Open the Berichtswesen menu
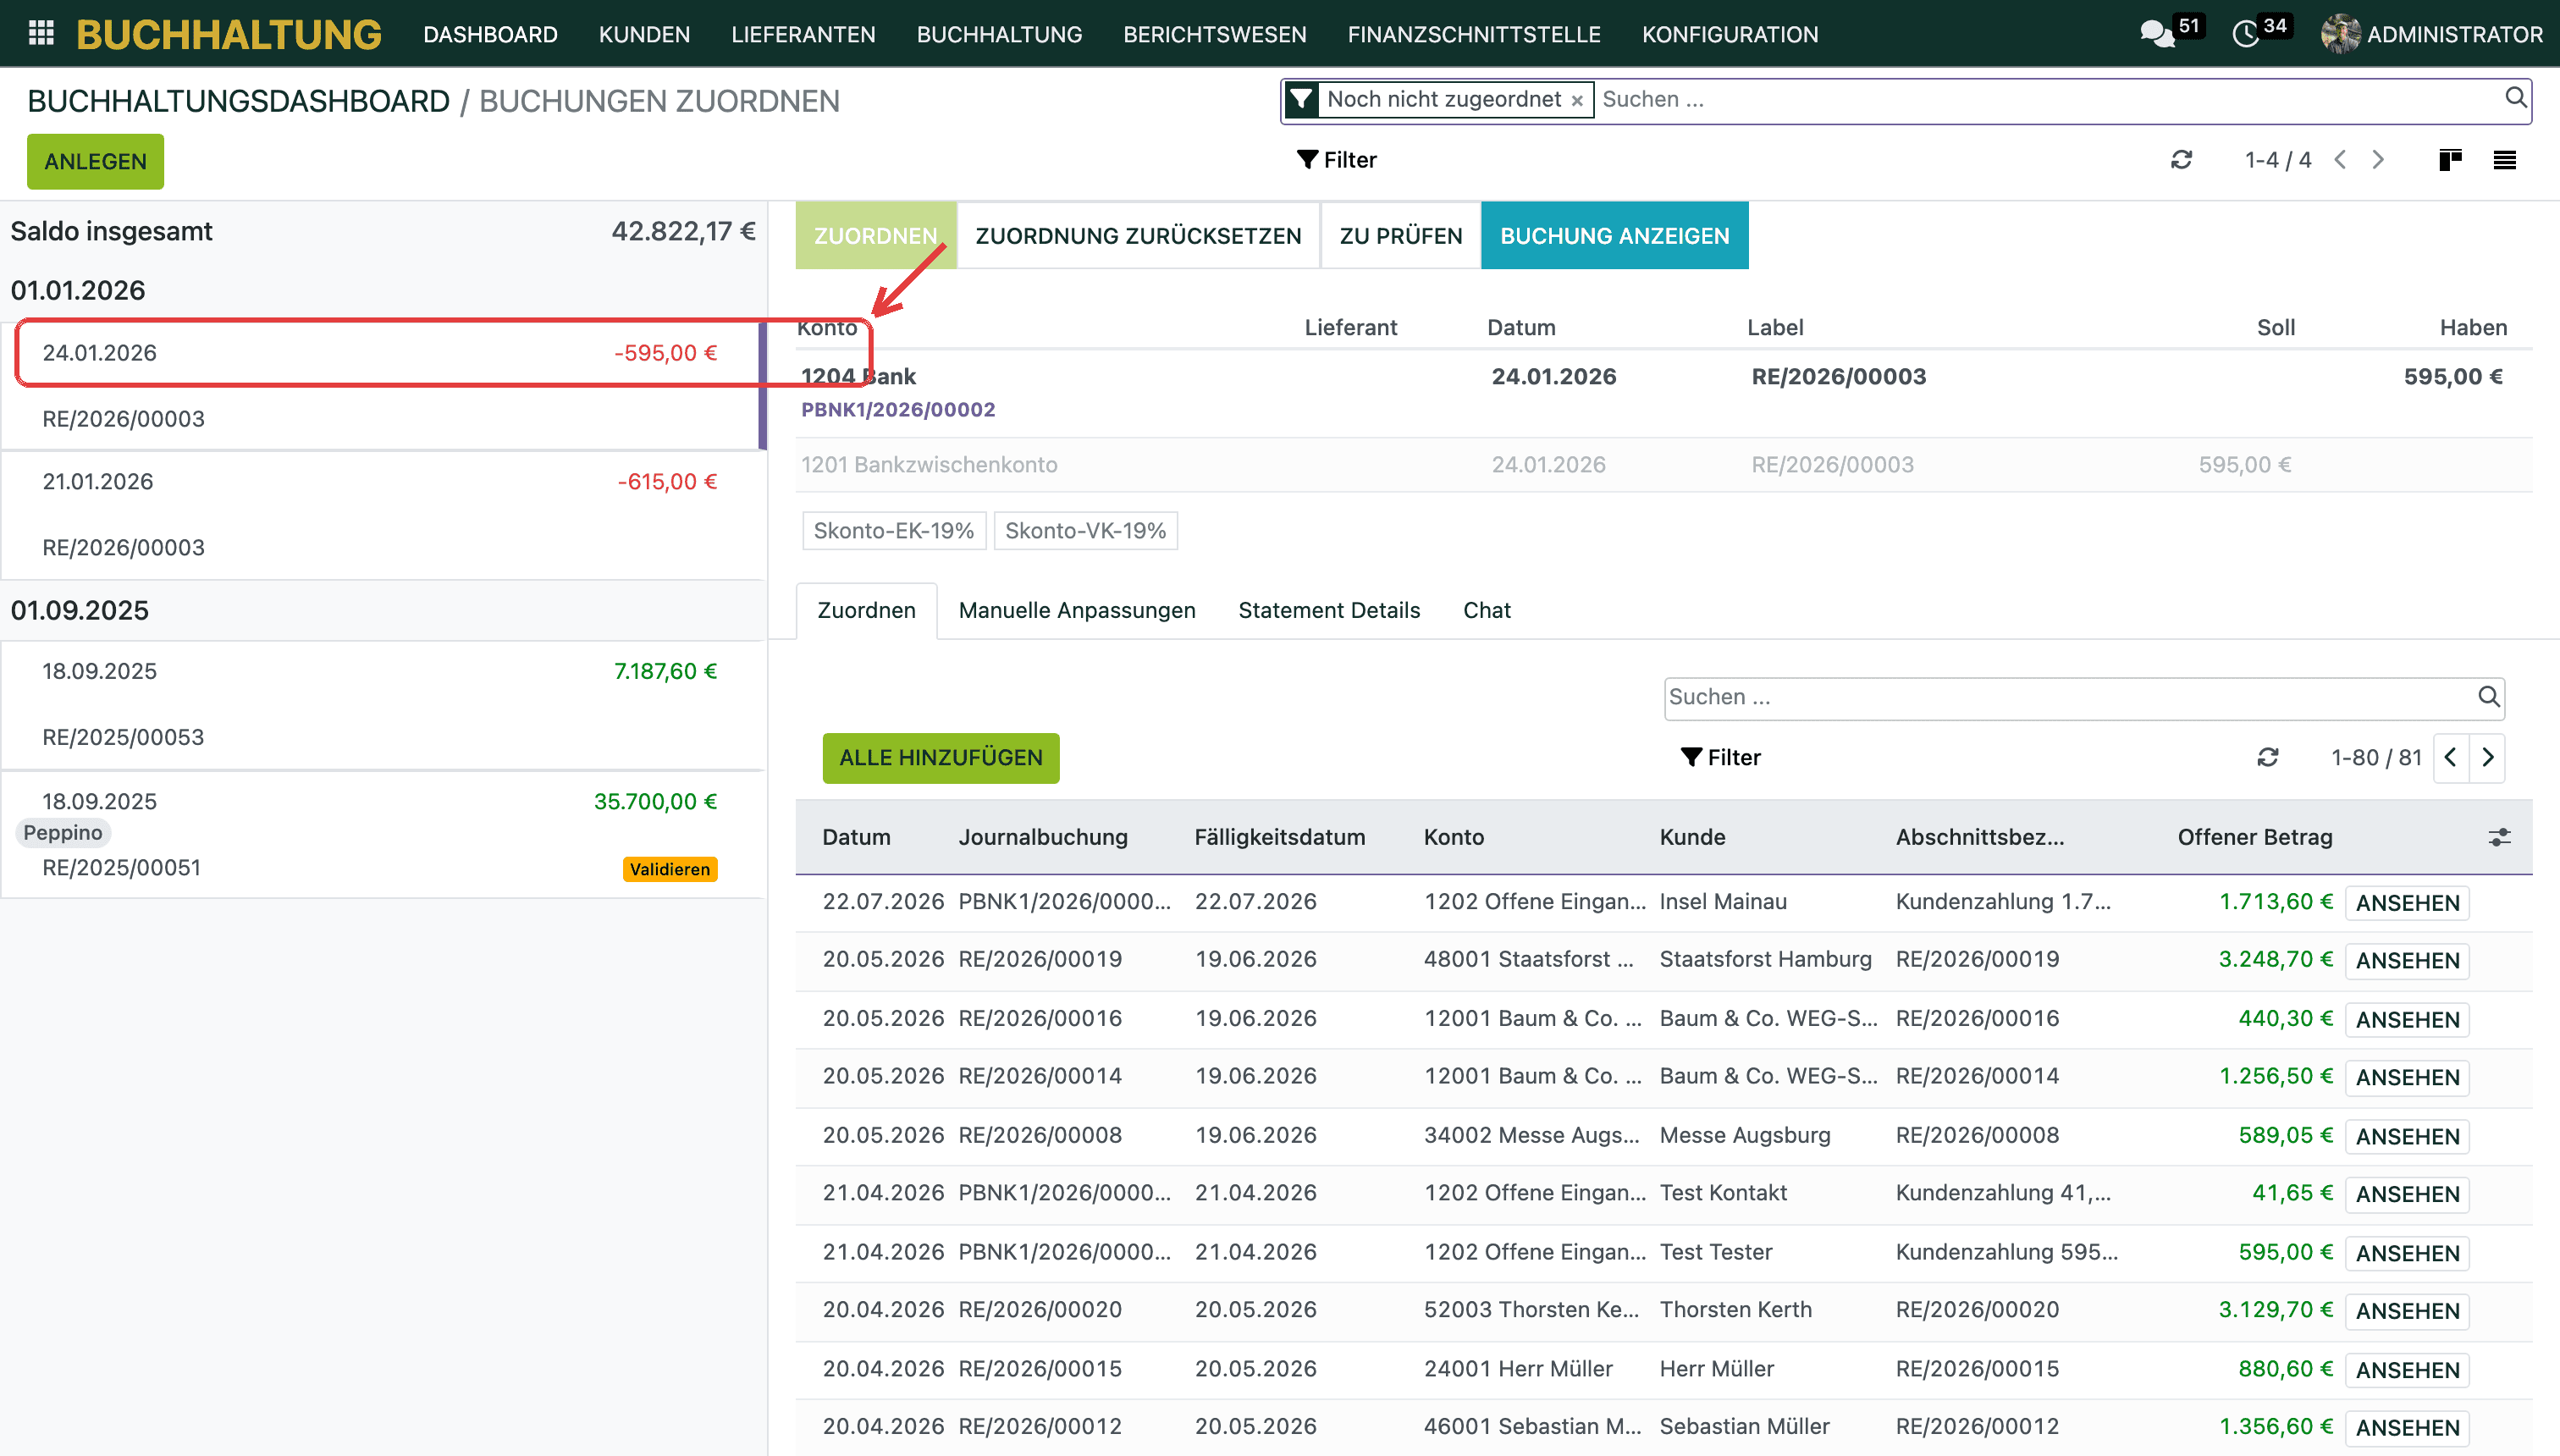This screenshot has height=1456, width=2560. point(1214,34)
